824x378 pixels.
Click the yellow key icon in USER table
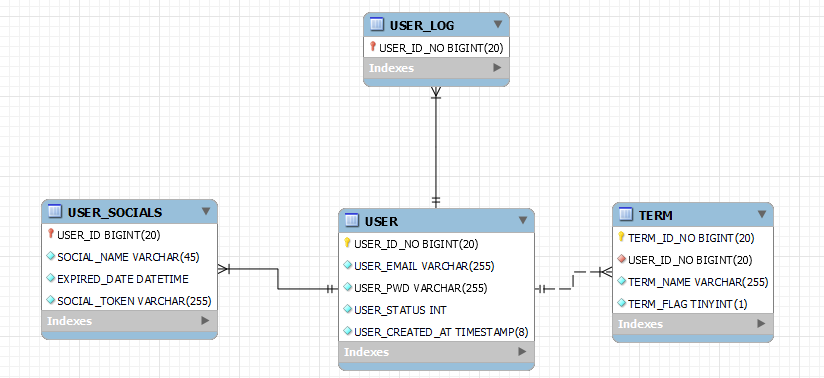pyautogui.click(x=347, y=242)
